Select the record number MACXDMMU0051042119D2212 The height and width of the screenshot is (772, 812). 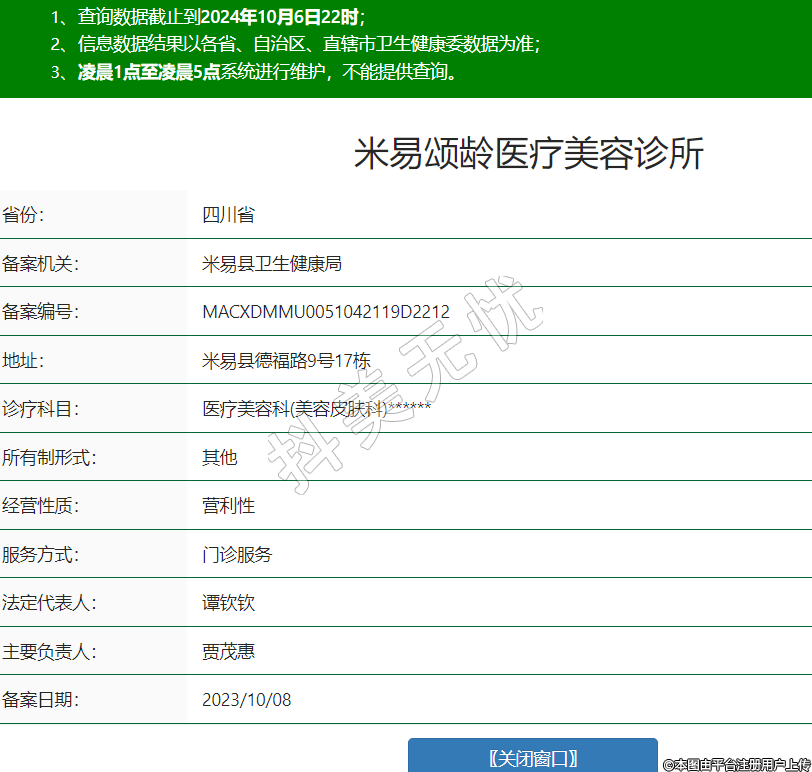pyautogui.click(x=325, y=312)
